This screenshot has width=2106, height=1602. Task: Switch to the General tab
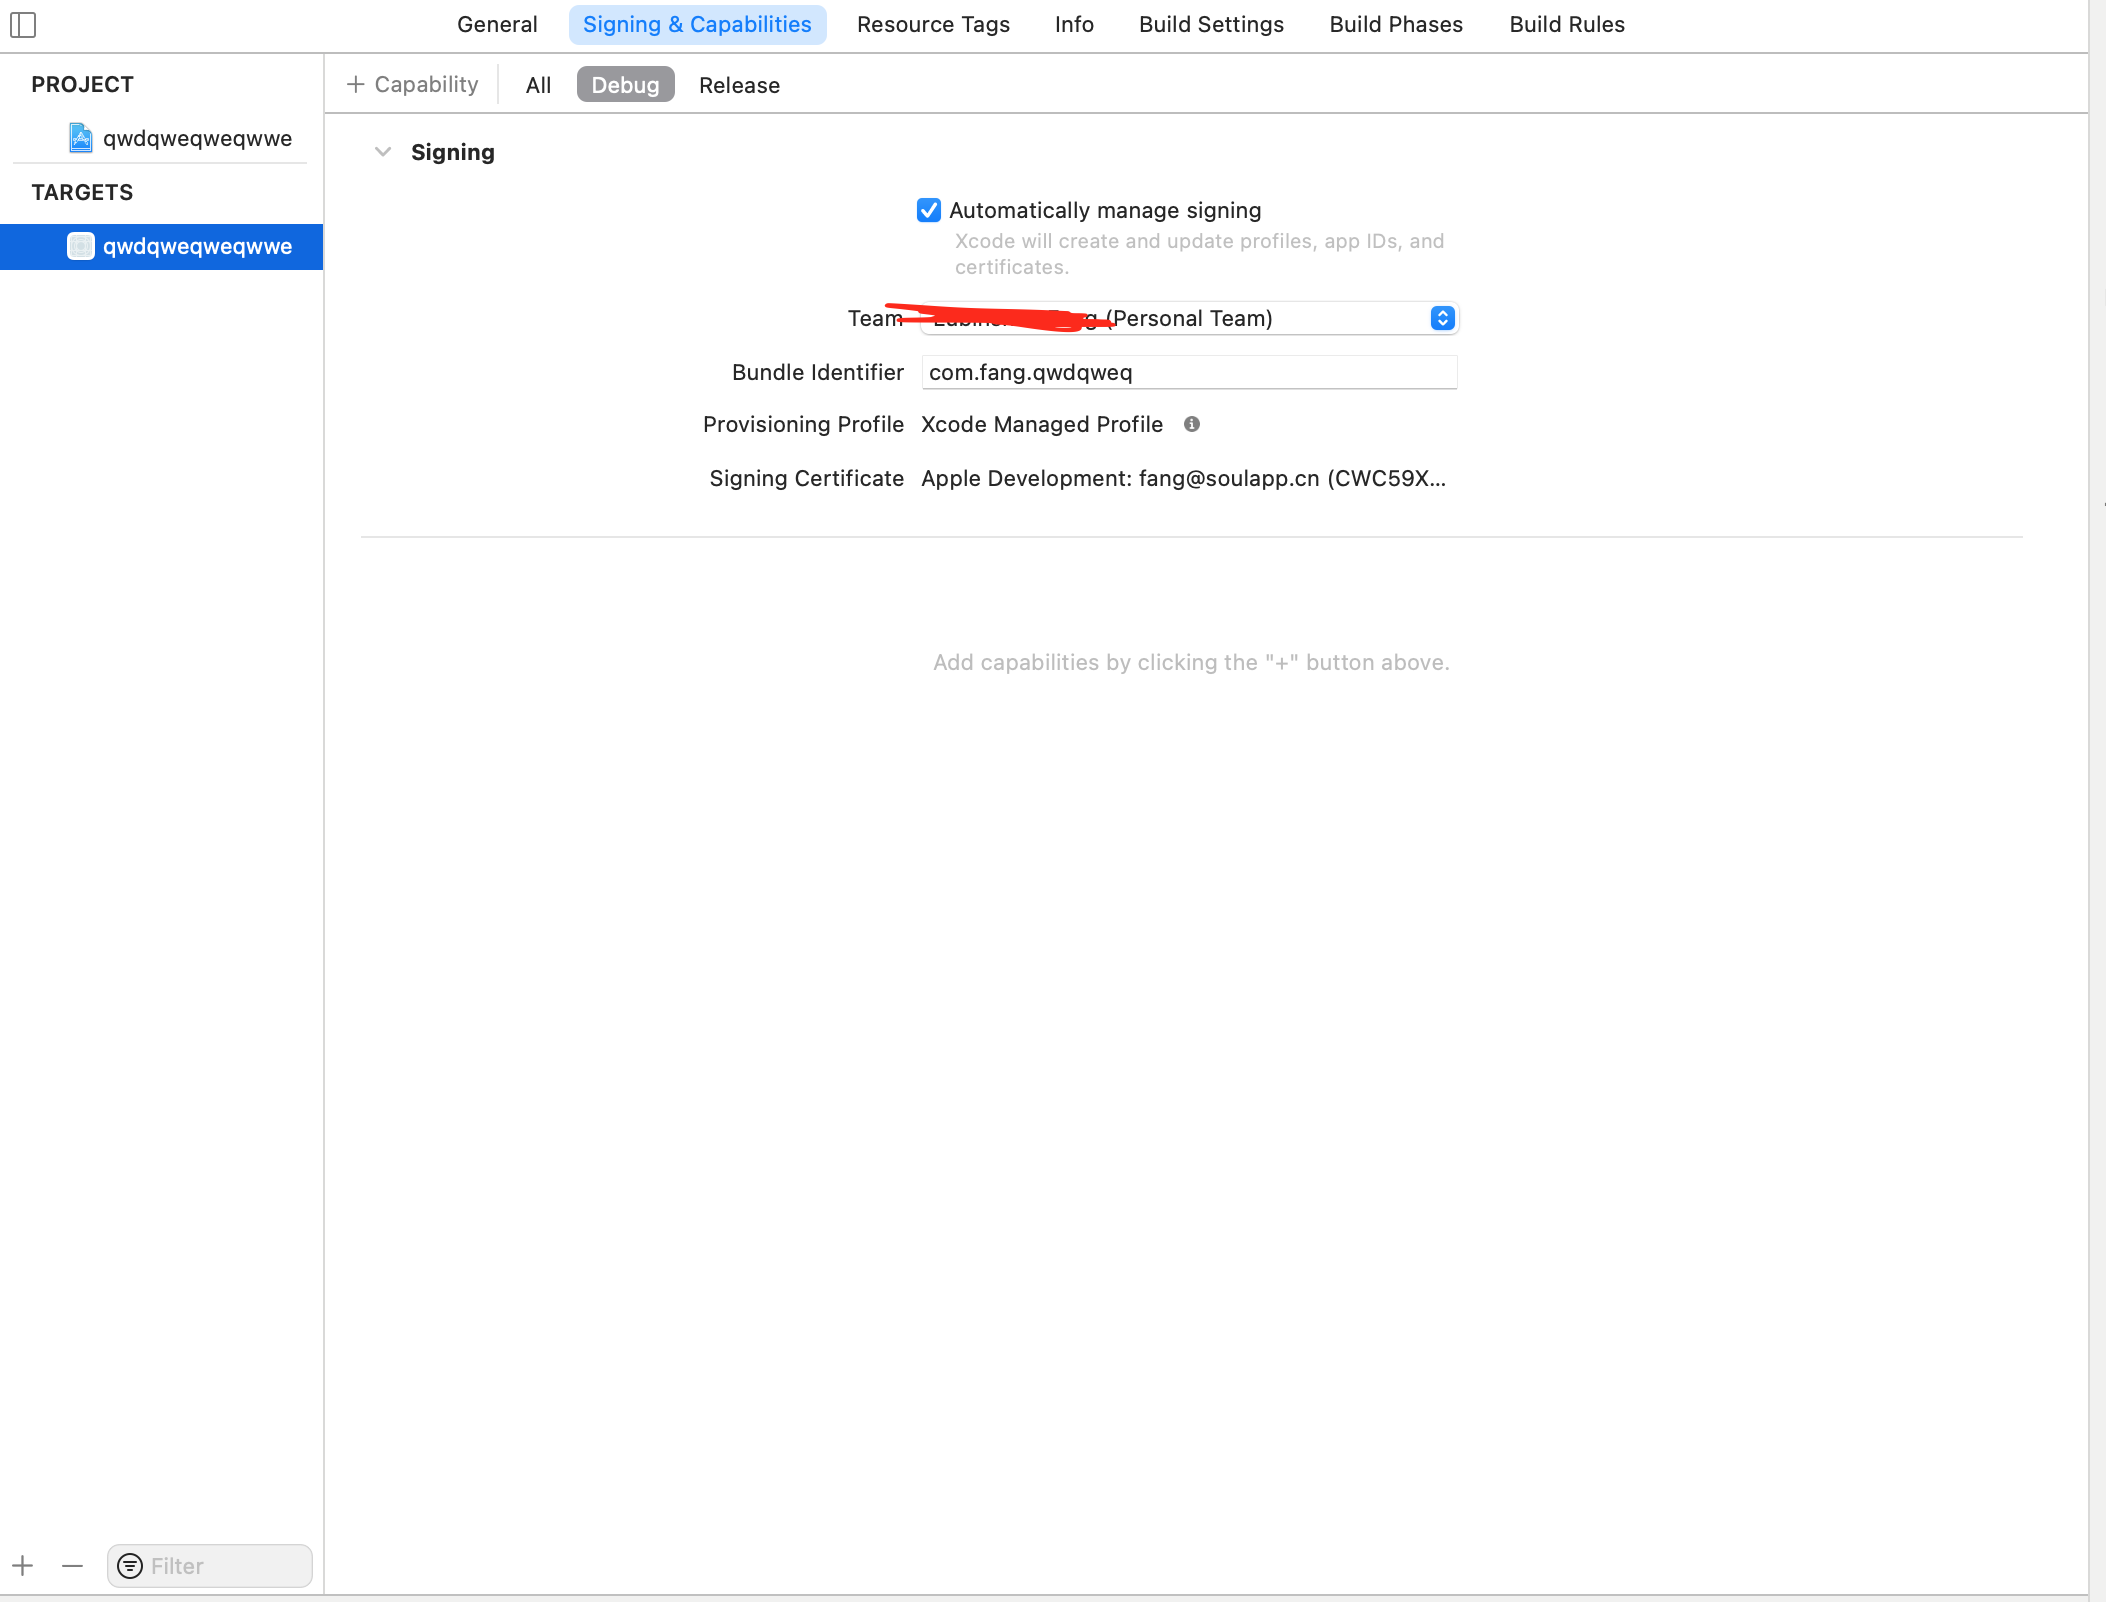497,24
